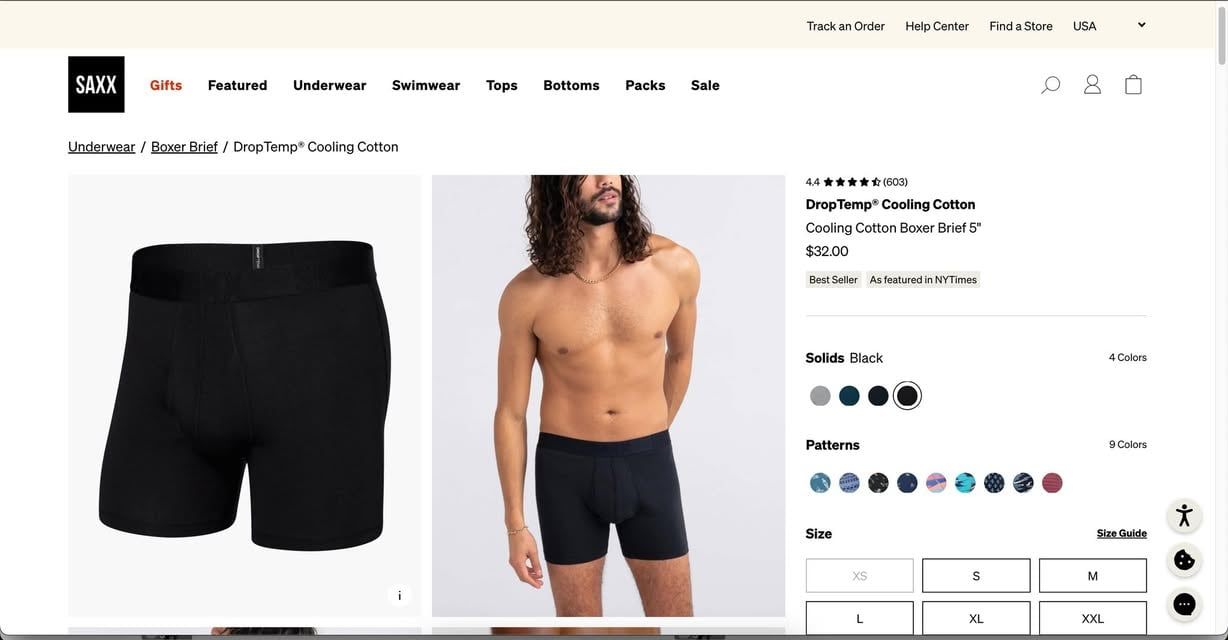View the model wearing boxer brief image

(x=608, y=396)
